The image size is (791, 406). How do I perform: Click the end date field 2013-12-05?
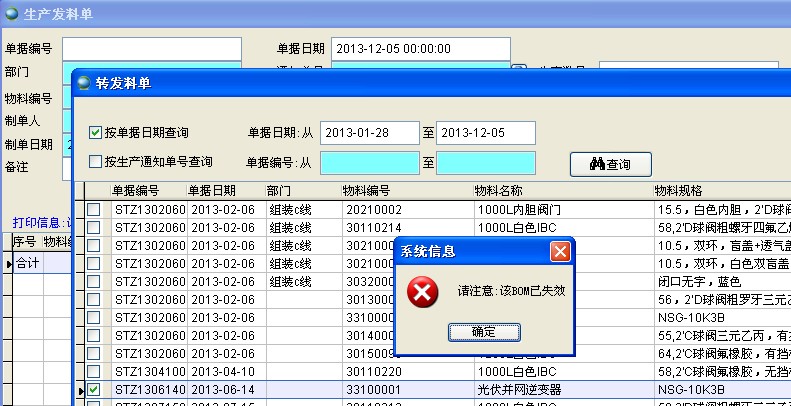pos(485,133)
